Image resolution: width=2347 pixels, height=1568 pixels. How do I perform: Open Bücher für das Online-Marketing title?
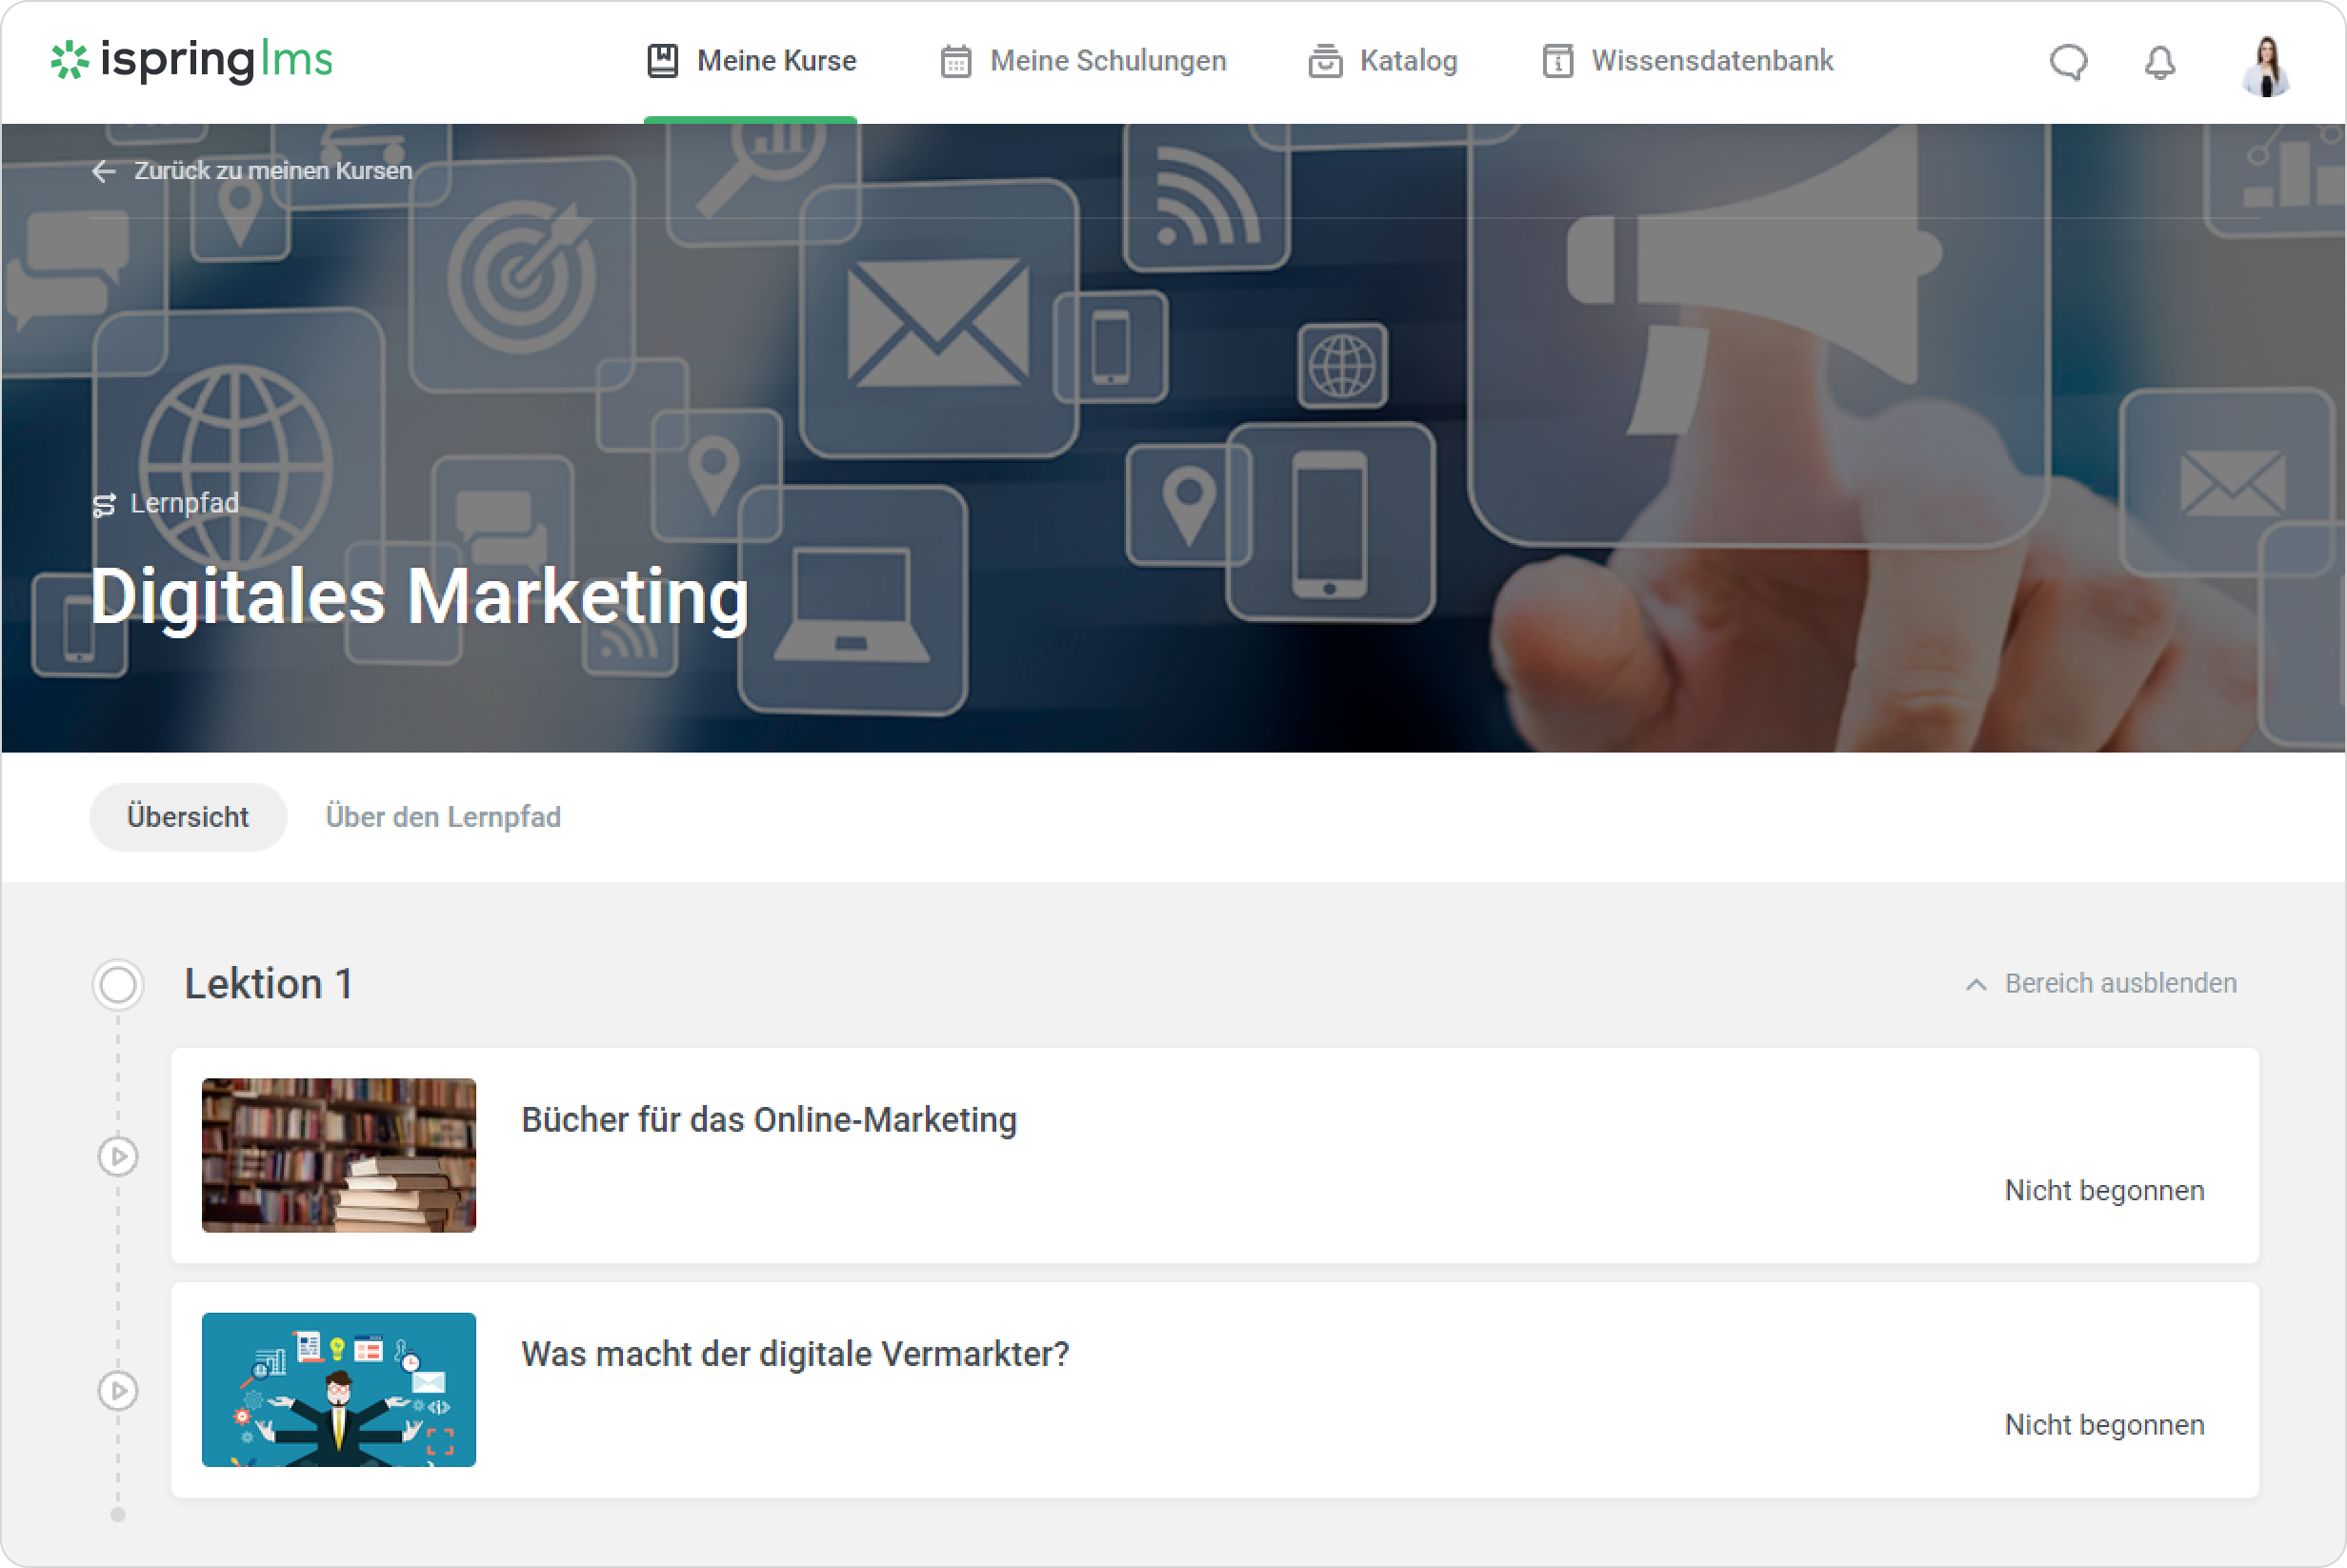click(x=768, y=1120)
